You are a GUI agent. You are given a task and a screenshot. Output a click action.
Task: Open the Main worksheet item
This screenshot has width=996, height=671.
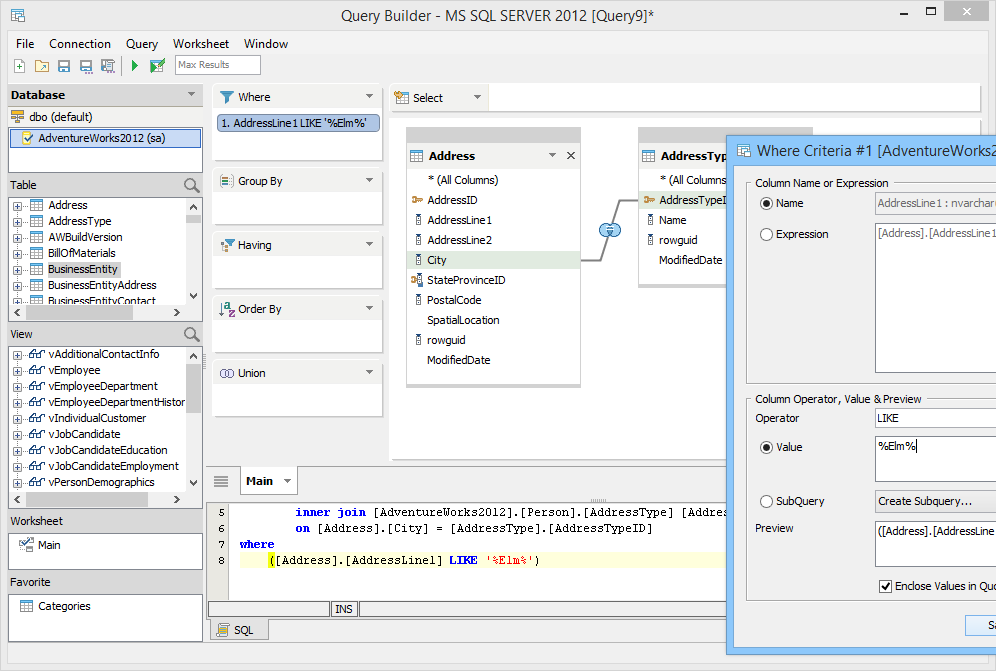pos(49,545)
